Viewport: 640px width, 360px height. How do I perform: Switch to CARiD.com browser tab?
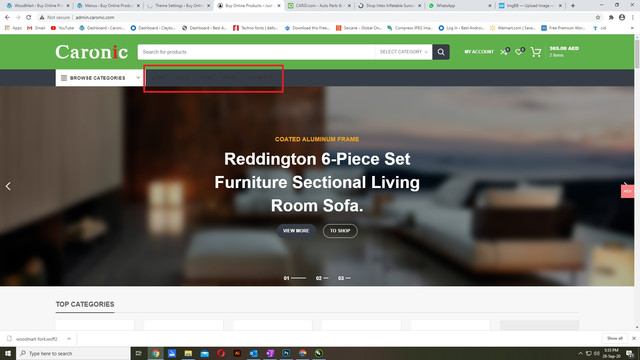click(319, 6)
